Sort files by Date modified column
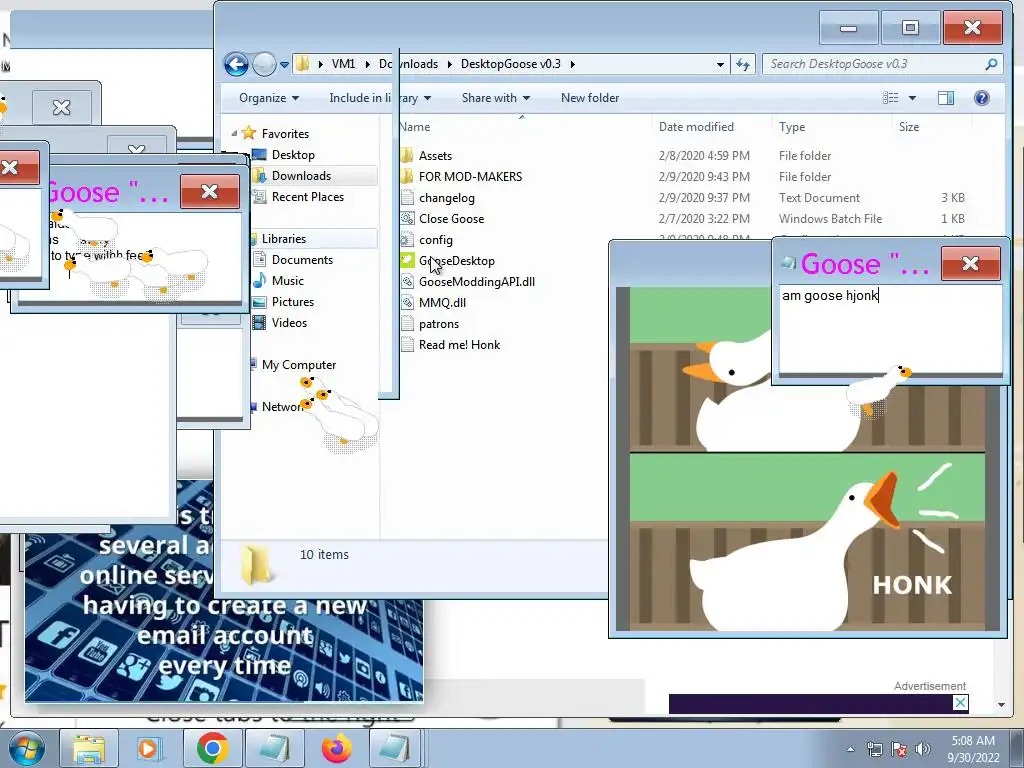This screenshot has height=768, width=1024. 711,127
